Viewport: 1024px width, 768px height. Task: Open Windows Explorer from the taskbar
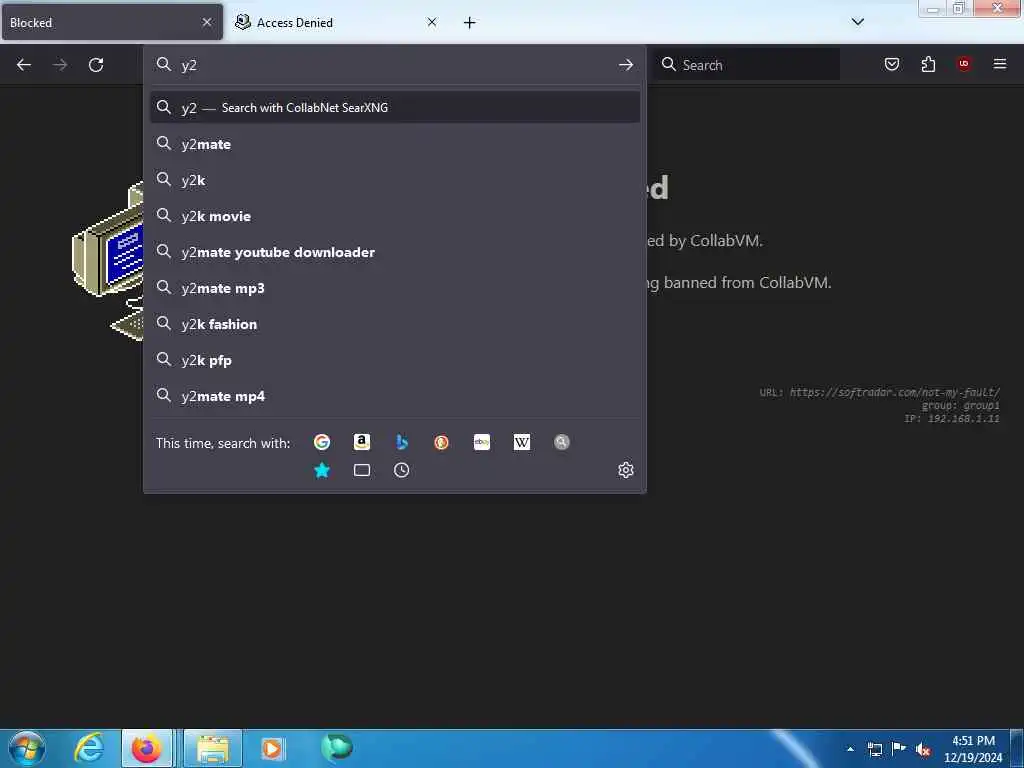(213, 748)
